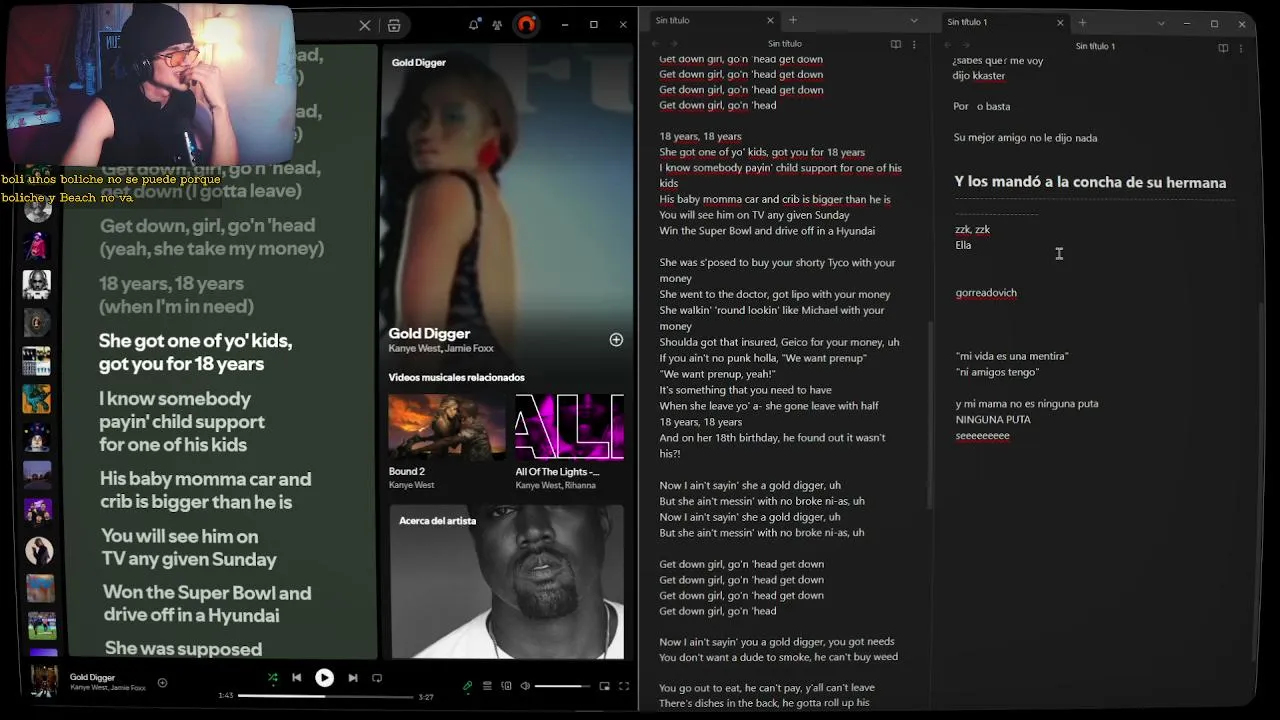Screen dimensions: 1280x720
Task: Jump to lyric 'You will see him on TV'
Action: click(x=189, y=548)
